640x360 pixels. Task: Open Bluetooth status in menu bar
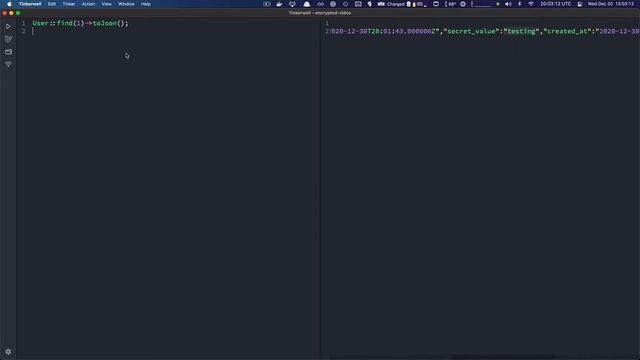coord(520,4)
